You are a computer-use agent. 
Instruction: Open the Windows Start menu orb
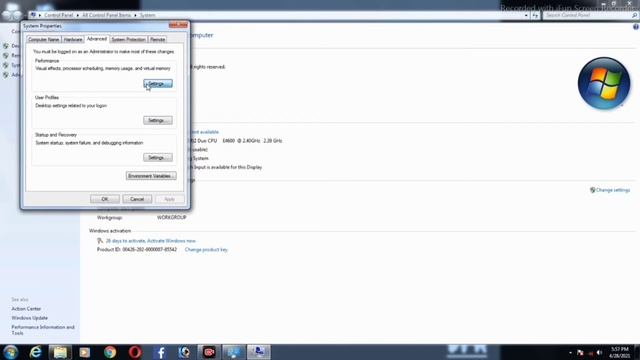[x=10, y=352]
